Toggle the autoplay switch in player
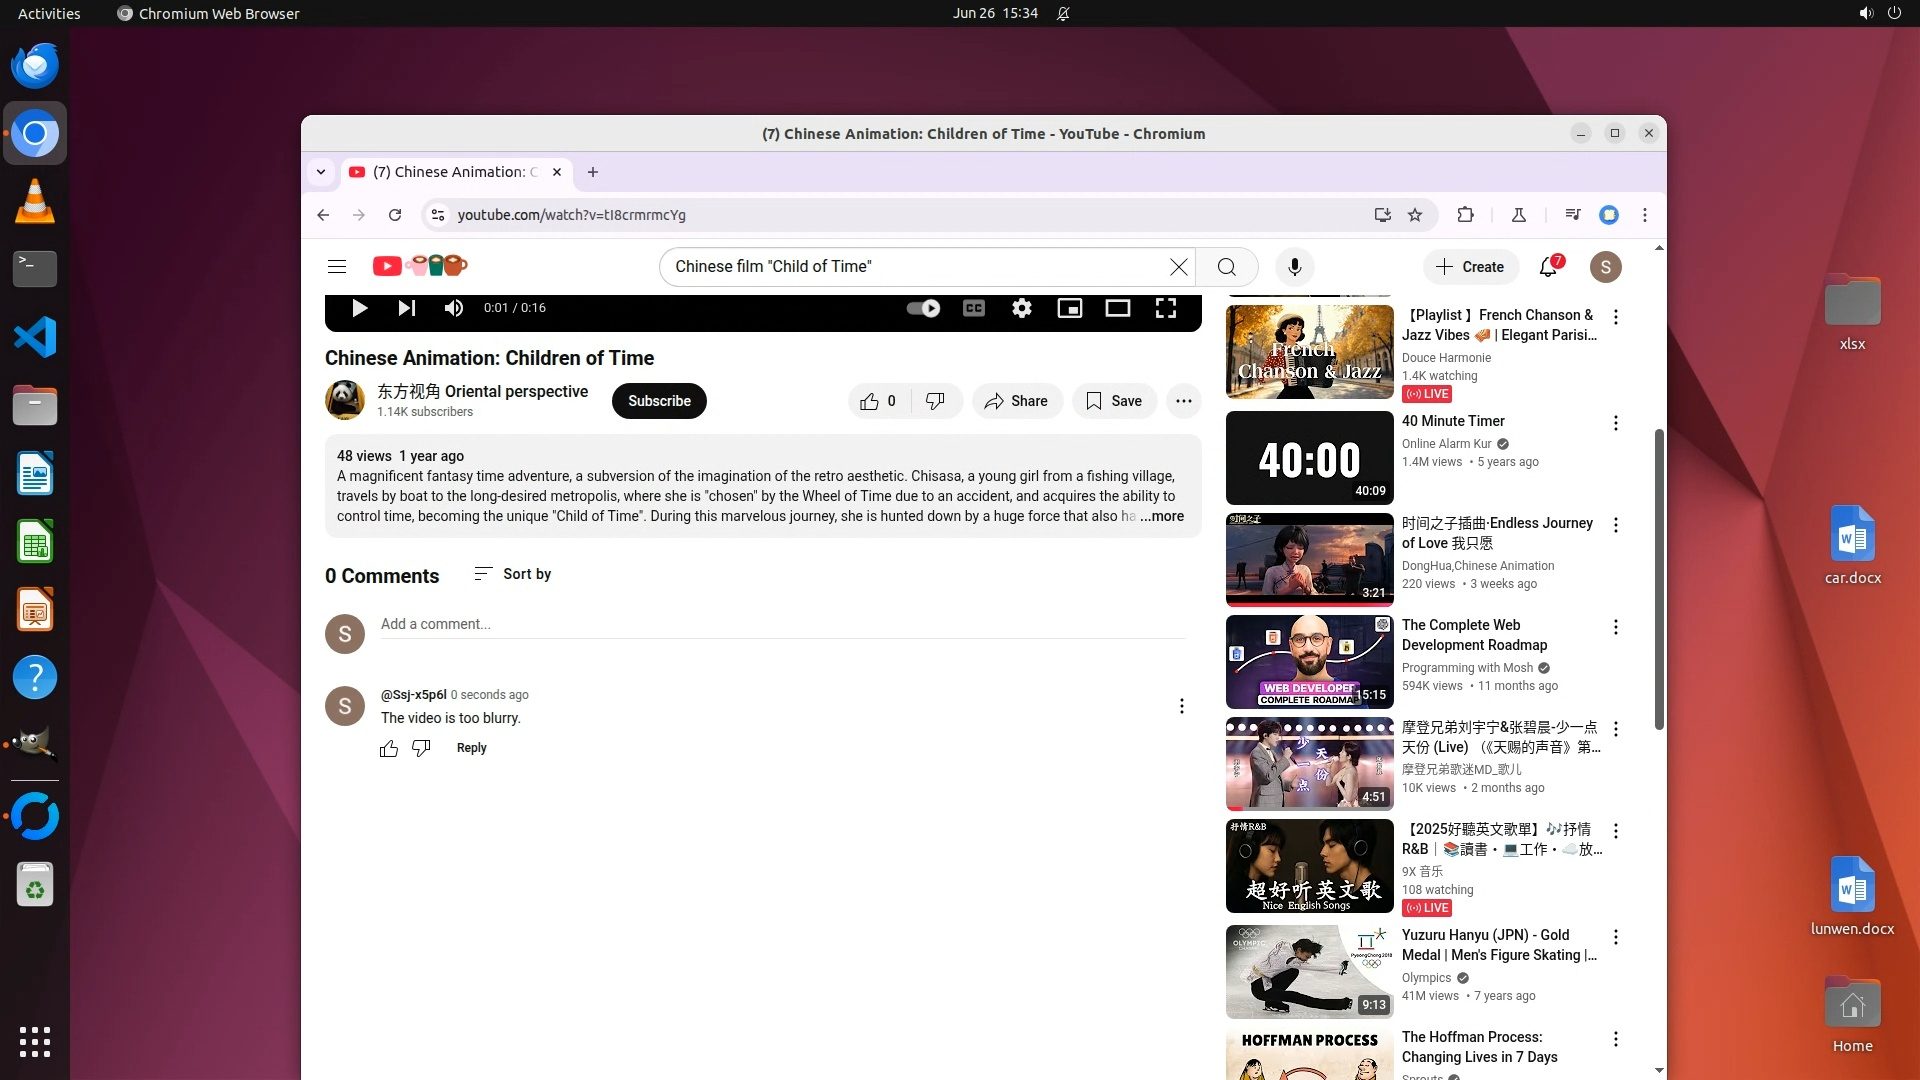The width and height of the screenshot is (1920, 1080). point(923,308)
